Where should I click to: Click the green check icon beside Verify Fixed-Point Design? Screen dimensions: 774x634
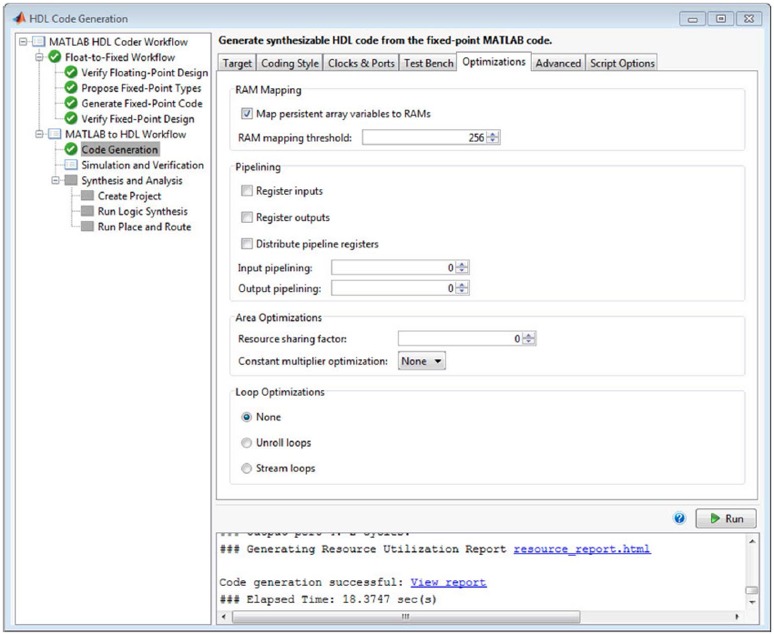(71, 118)
